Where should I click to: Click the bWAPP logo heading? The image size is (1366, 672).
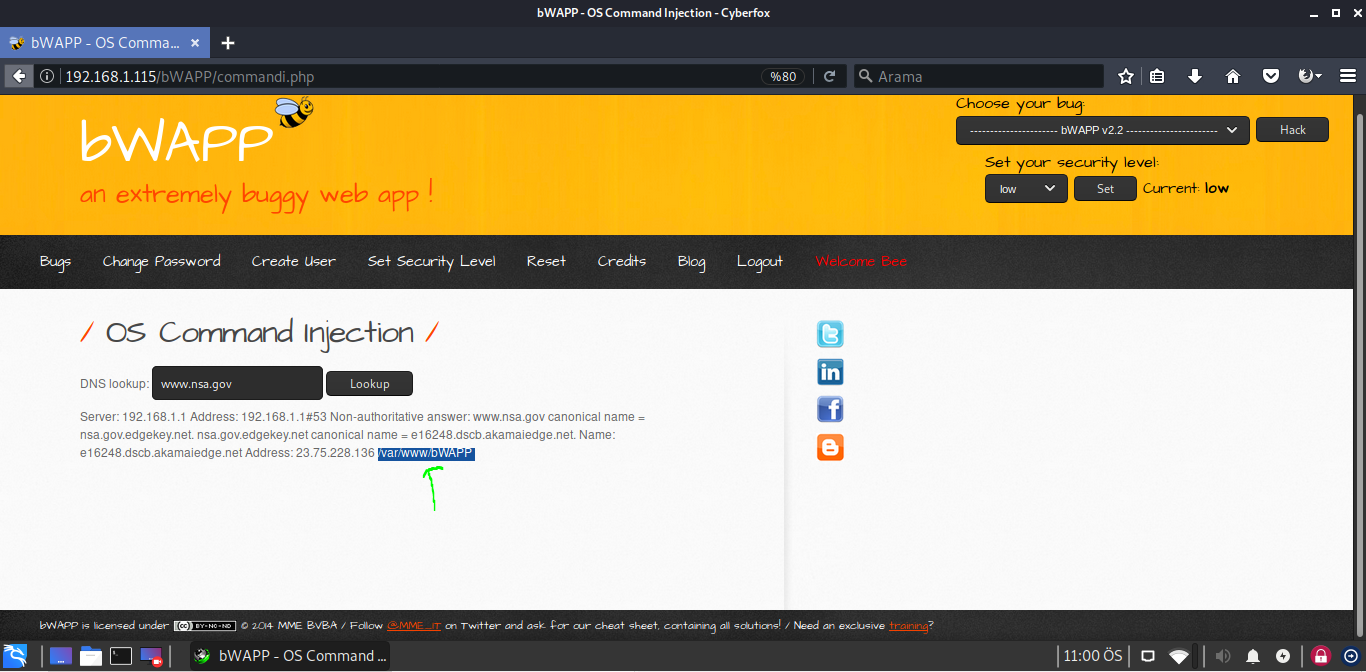pyautogui.click(x=177, y=142)
